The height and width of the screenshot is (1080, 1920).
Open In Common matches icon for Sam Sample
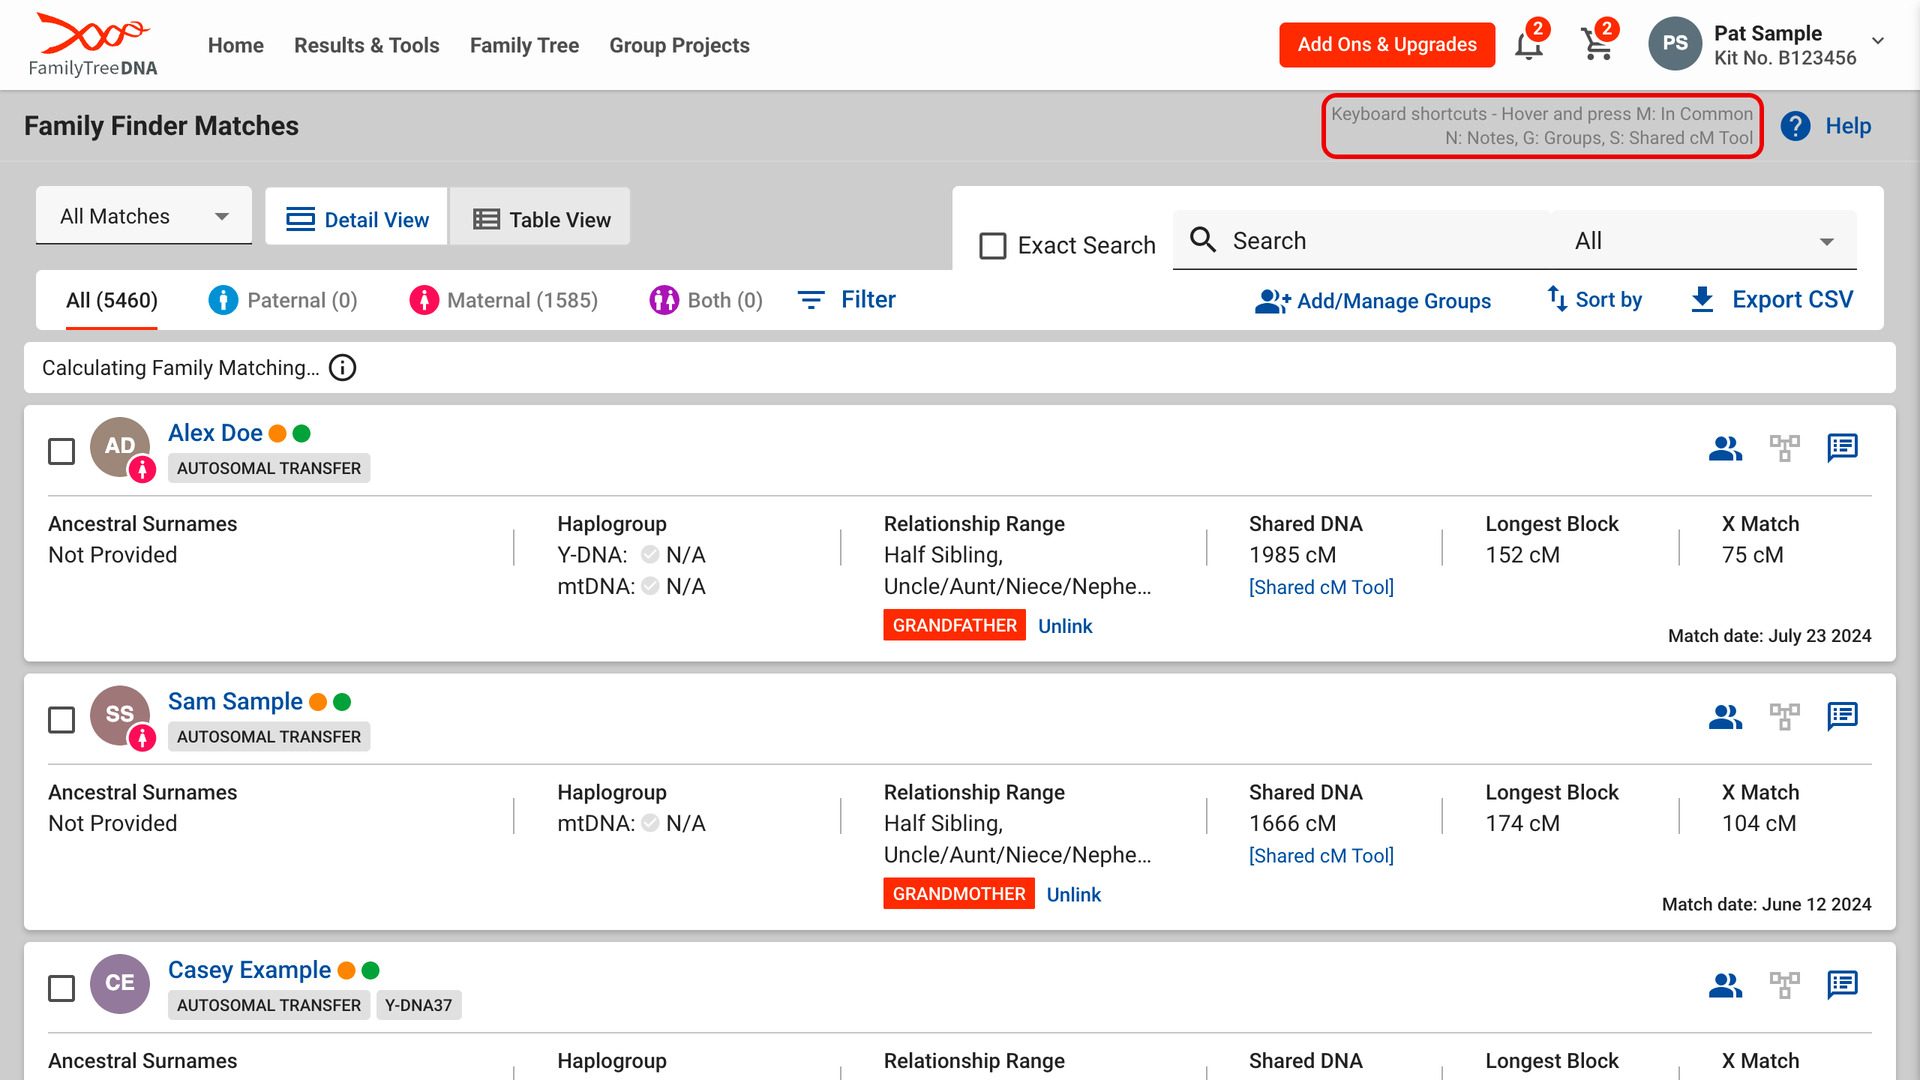[x=1725, y=717]
